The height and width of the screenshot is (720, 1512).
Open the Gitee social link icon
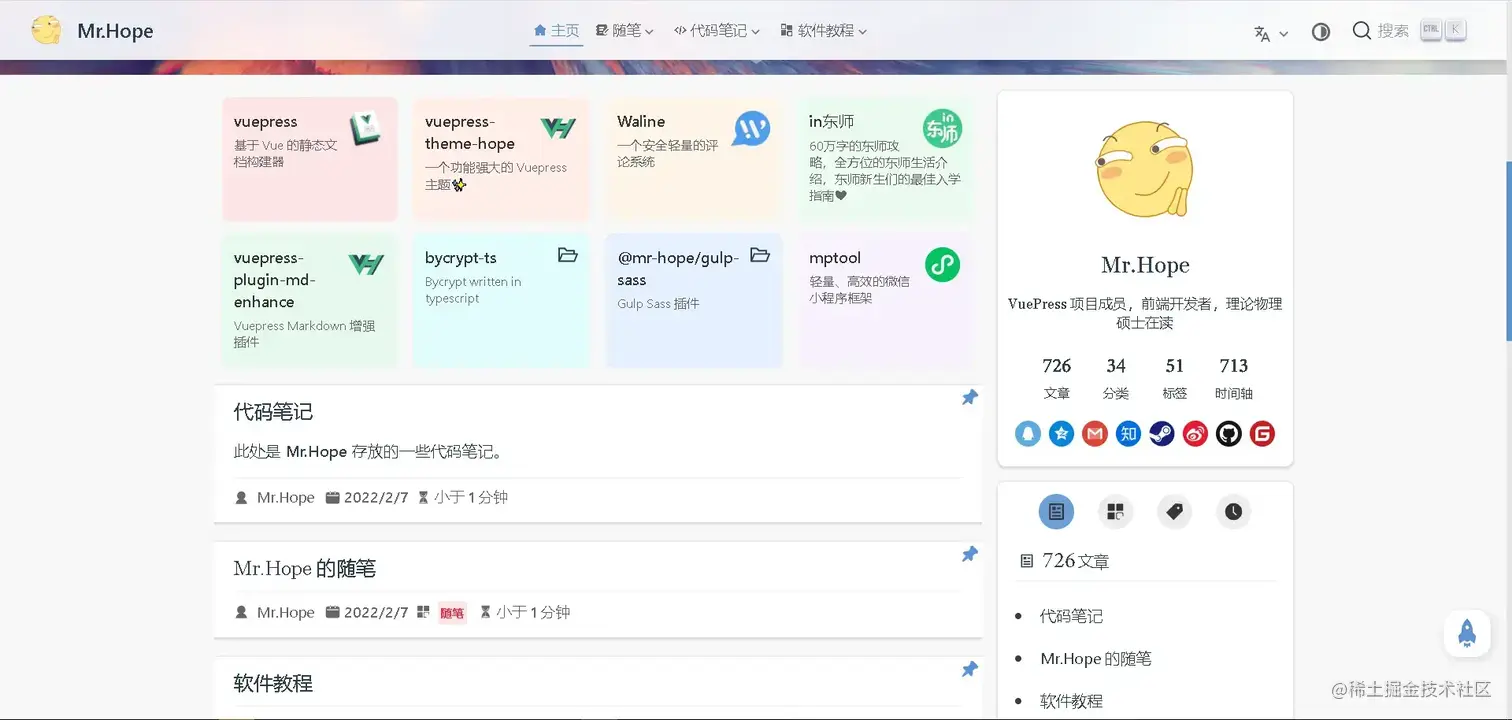coord(1262,434)
